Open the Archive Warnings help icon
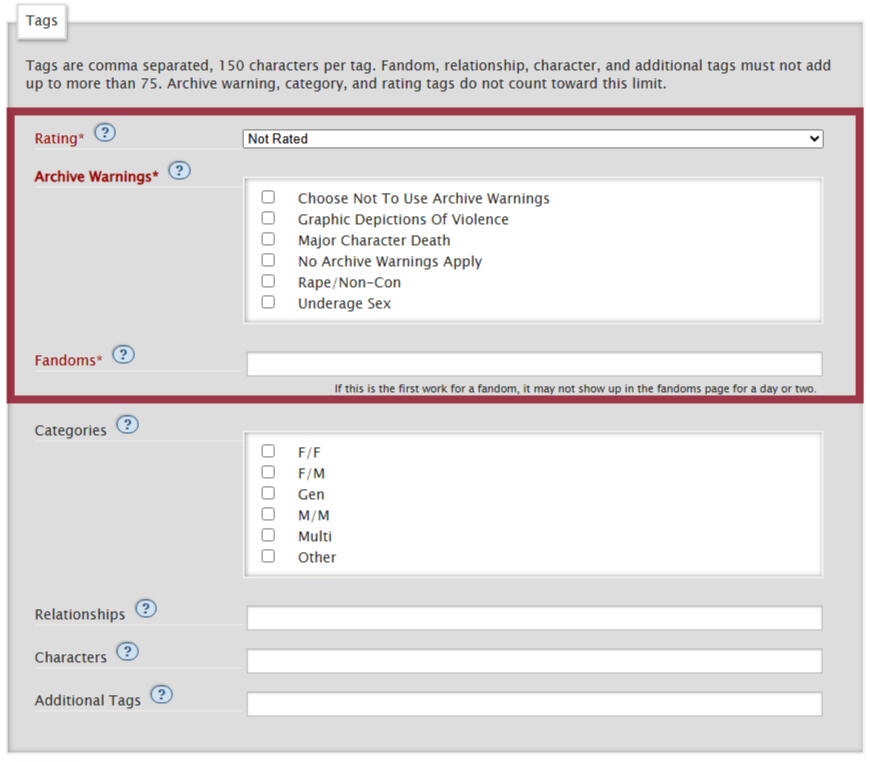The height and width of the screenshot is (762, 870). pos(179,170)
